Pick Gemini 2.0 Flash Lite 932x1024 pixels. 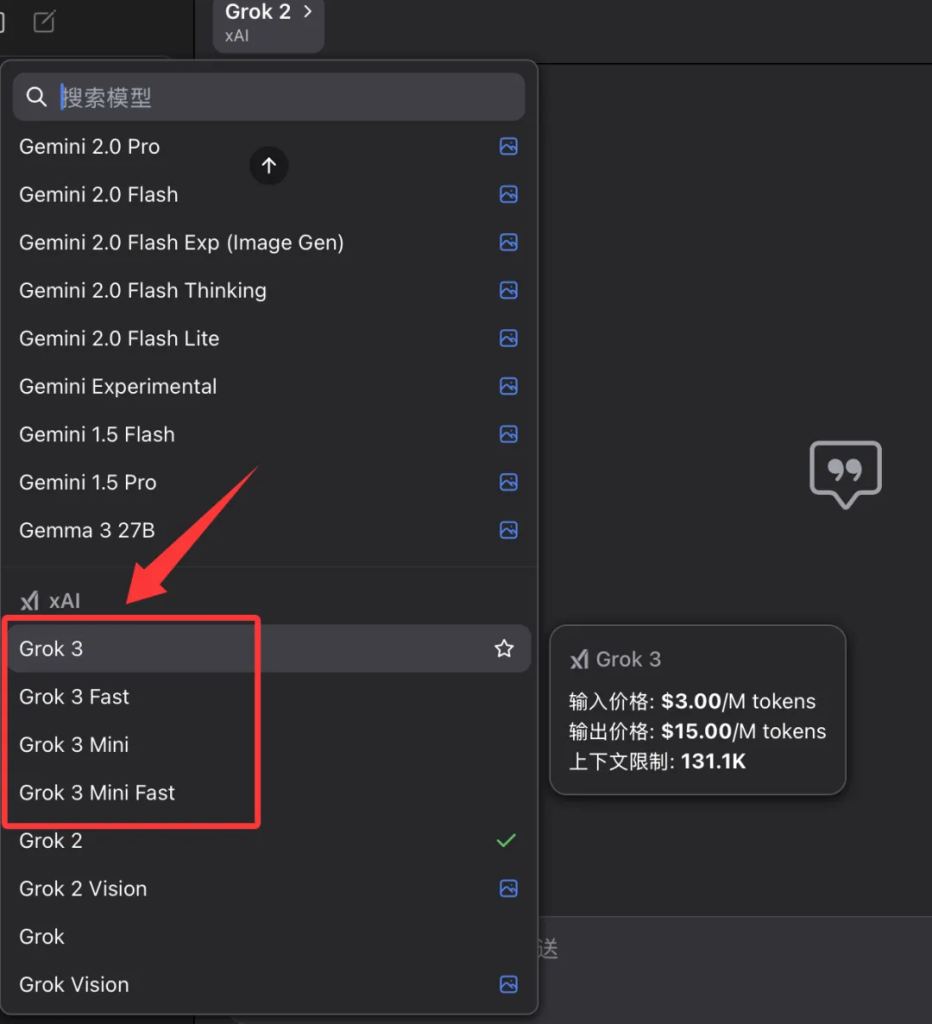point(268,338)
